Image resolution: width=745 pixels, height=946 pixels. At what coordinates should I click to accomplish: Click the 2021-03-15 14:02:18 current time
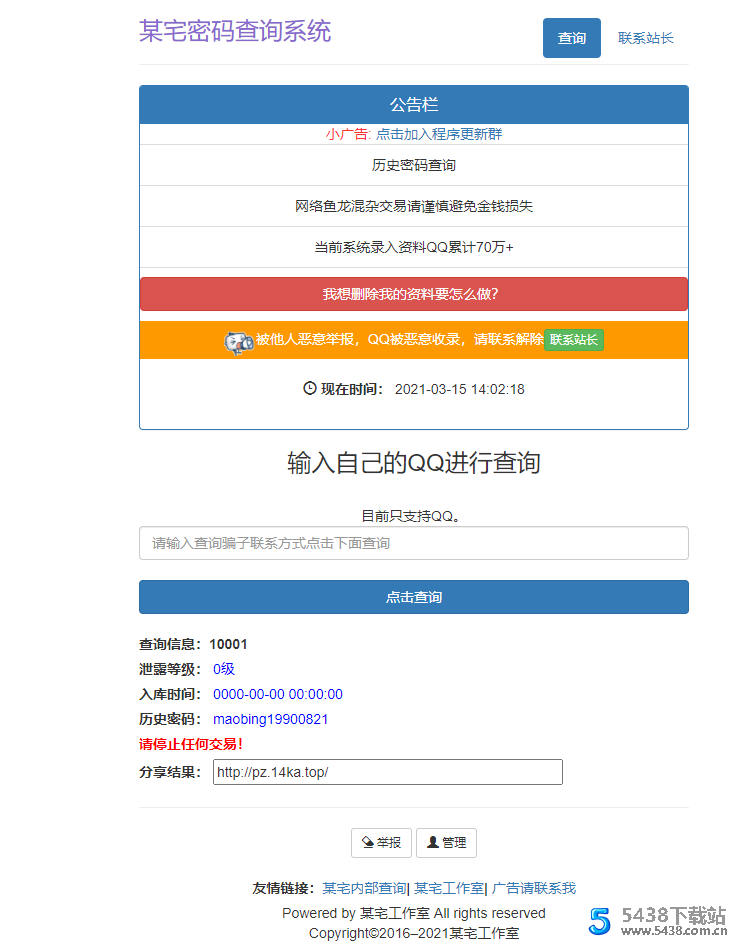click(x=460, y=389)
